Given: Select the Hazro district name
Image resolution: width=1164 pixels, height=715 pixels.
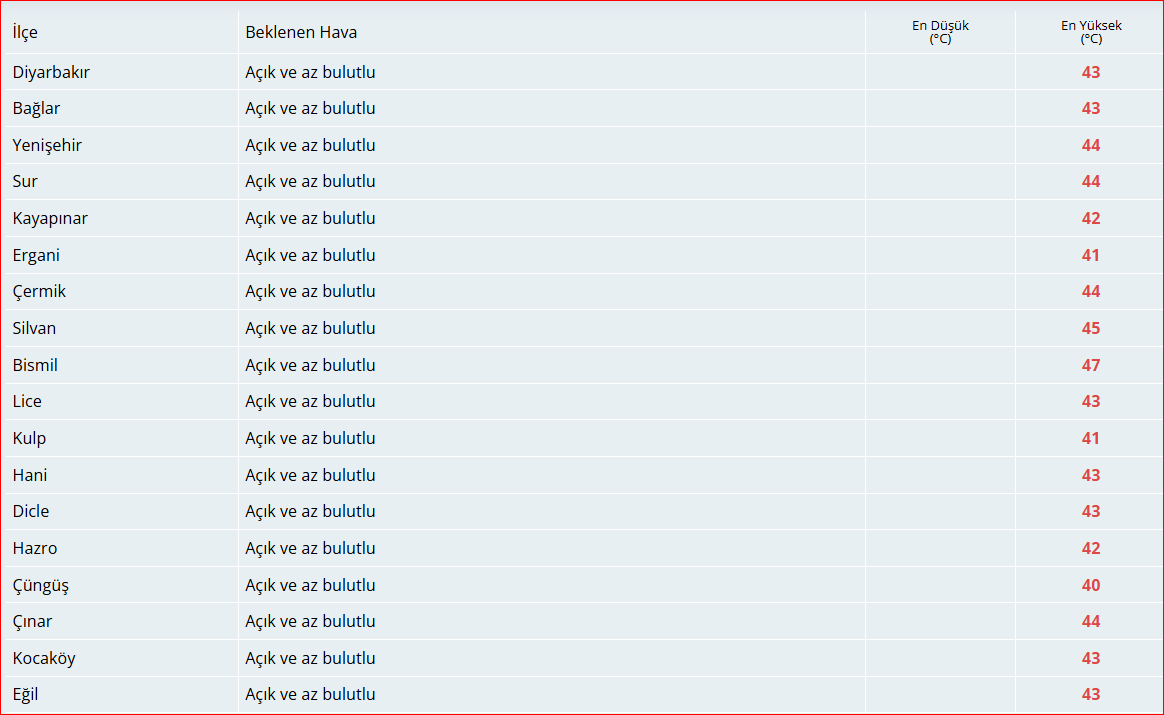Looking at the screenshot, I should coord(35,548).
